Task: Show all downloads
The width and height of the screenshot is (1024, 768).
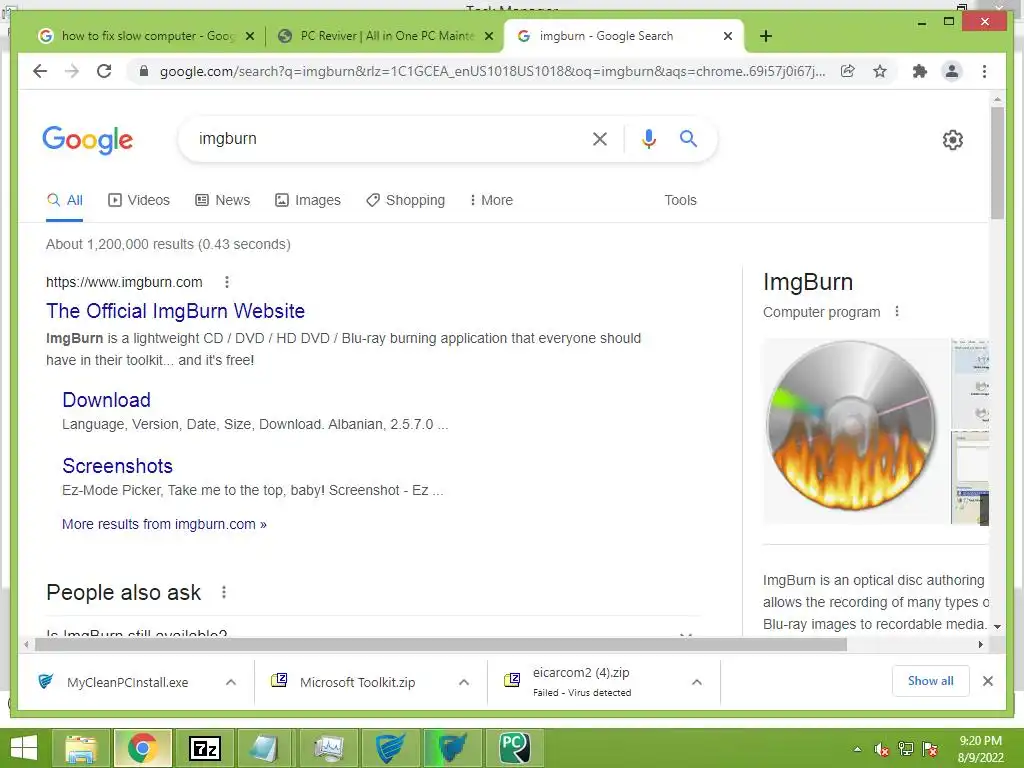Action: tap(931, 681)
